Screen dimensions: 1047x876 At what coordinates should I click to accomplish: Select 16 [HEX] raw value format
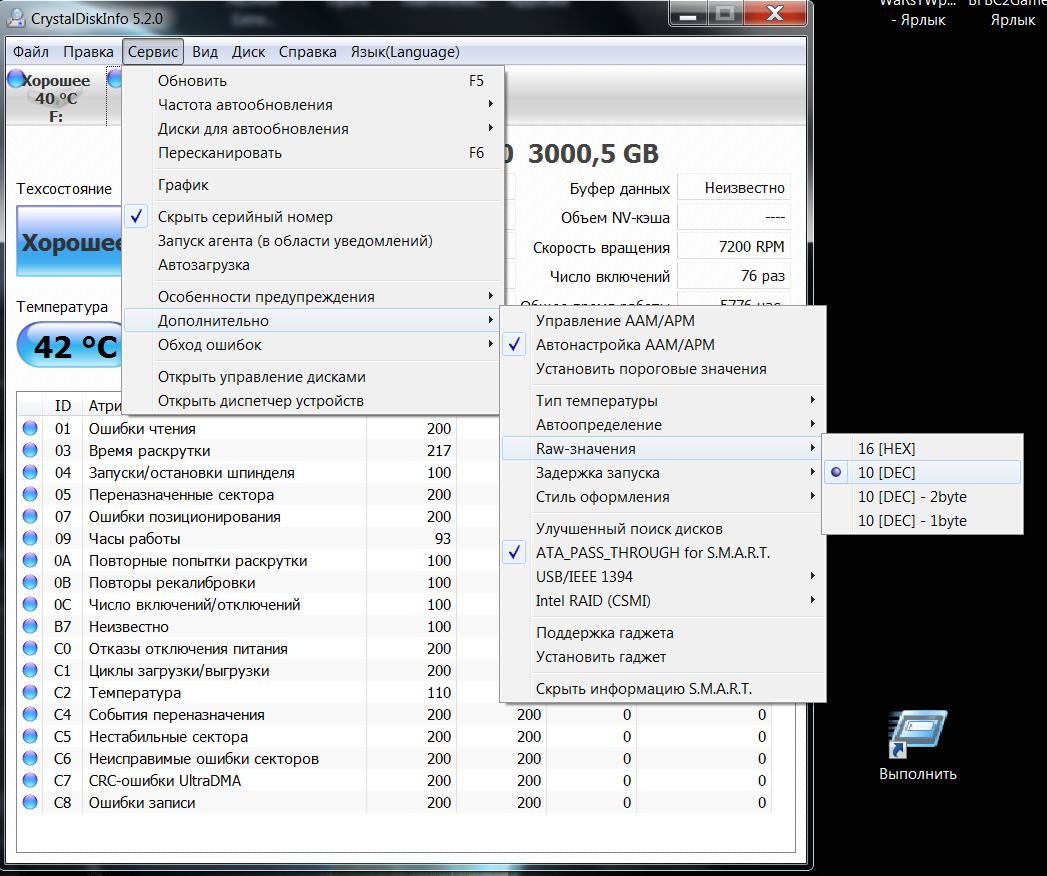(x=922, y=449)
